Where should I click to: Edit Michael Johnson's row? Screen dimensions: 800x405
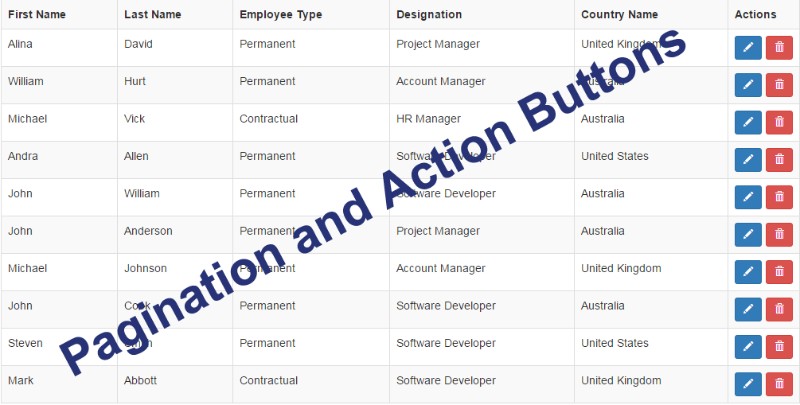tap(748, 272)
